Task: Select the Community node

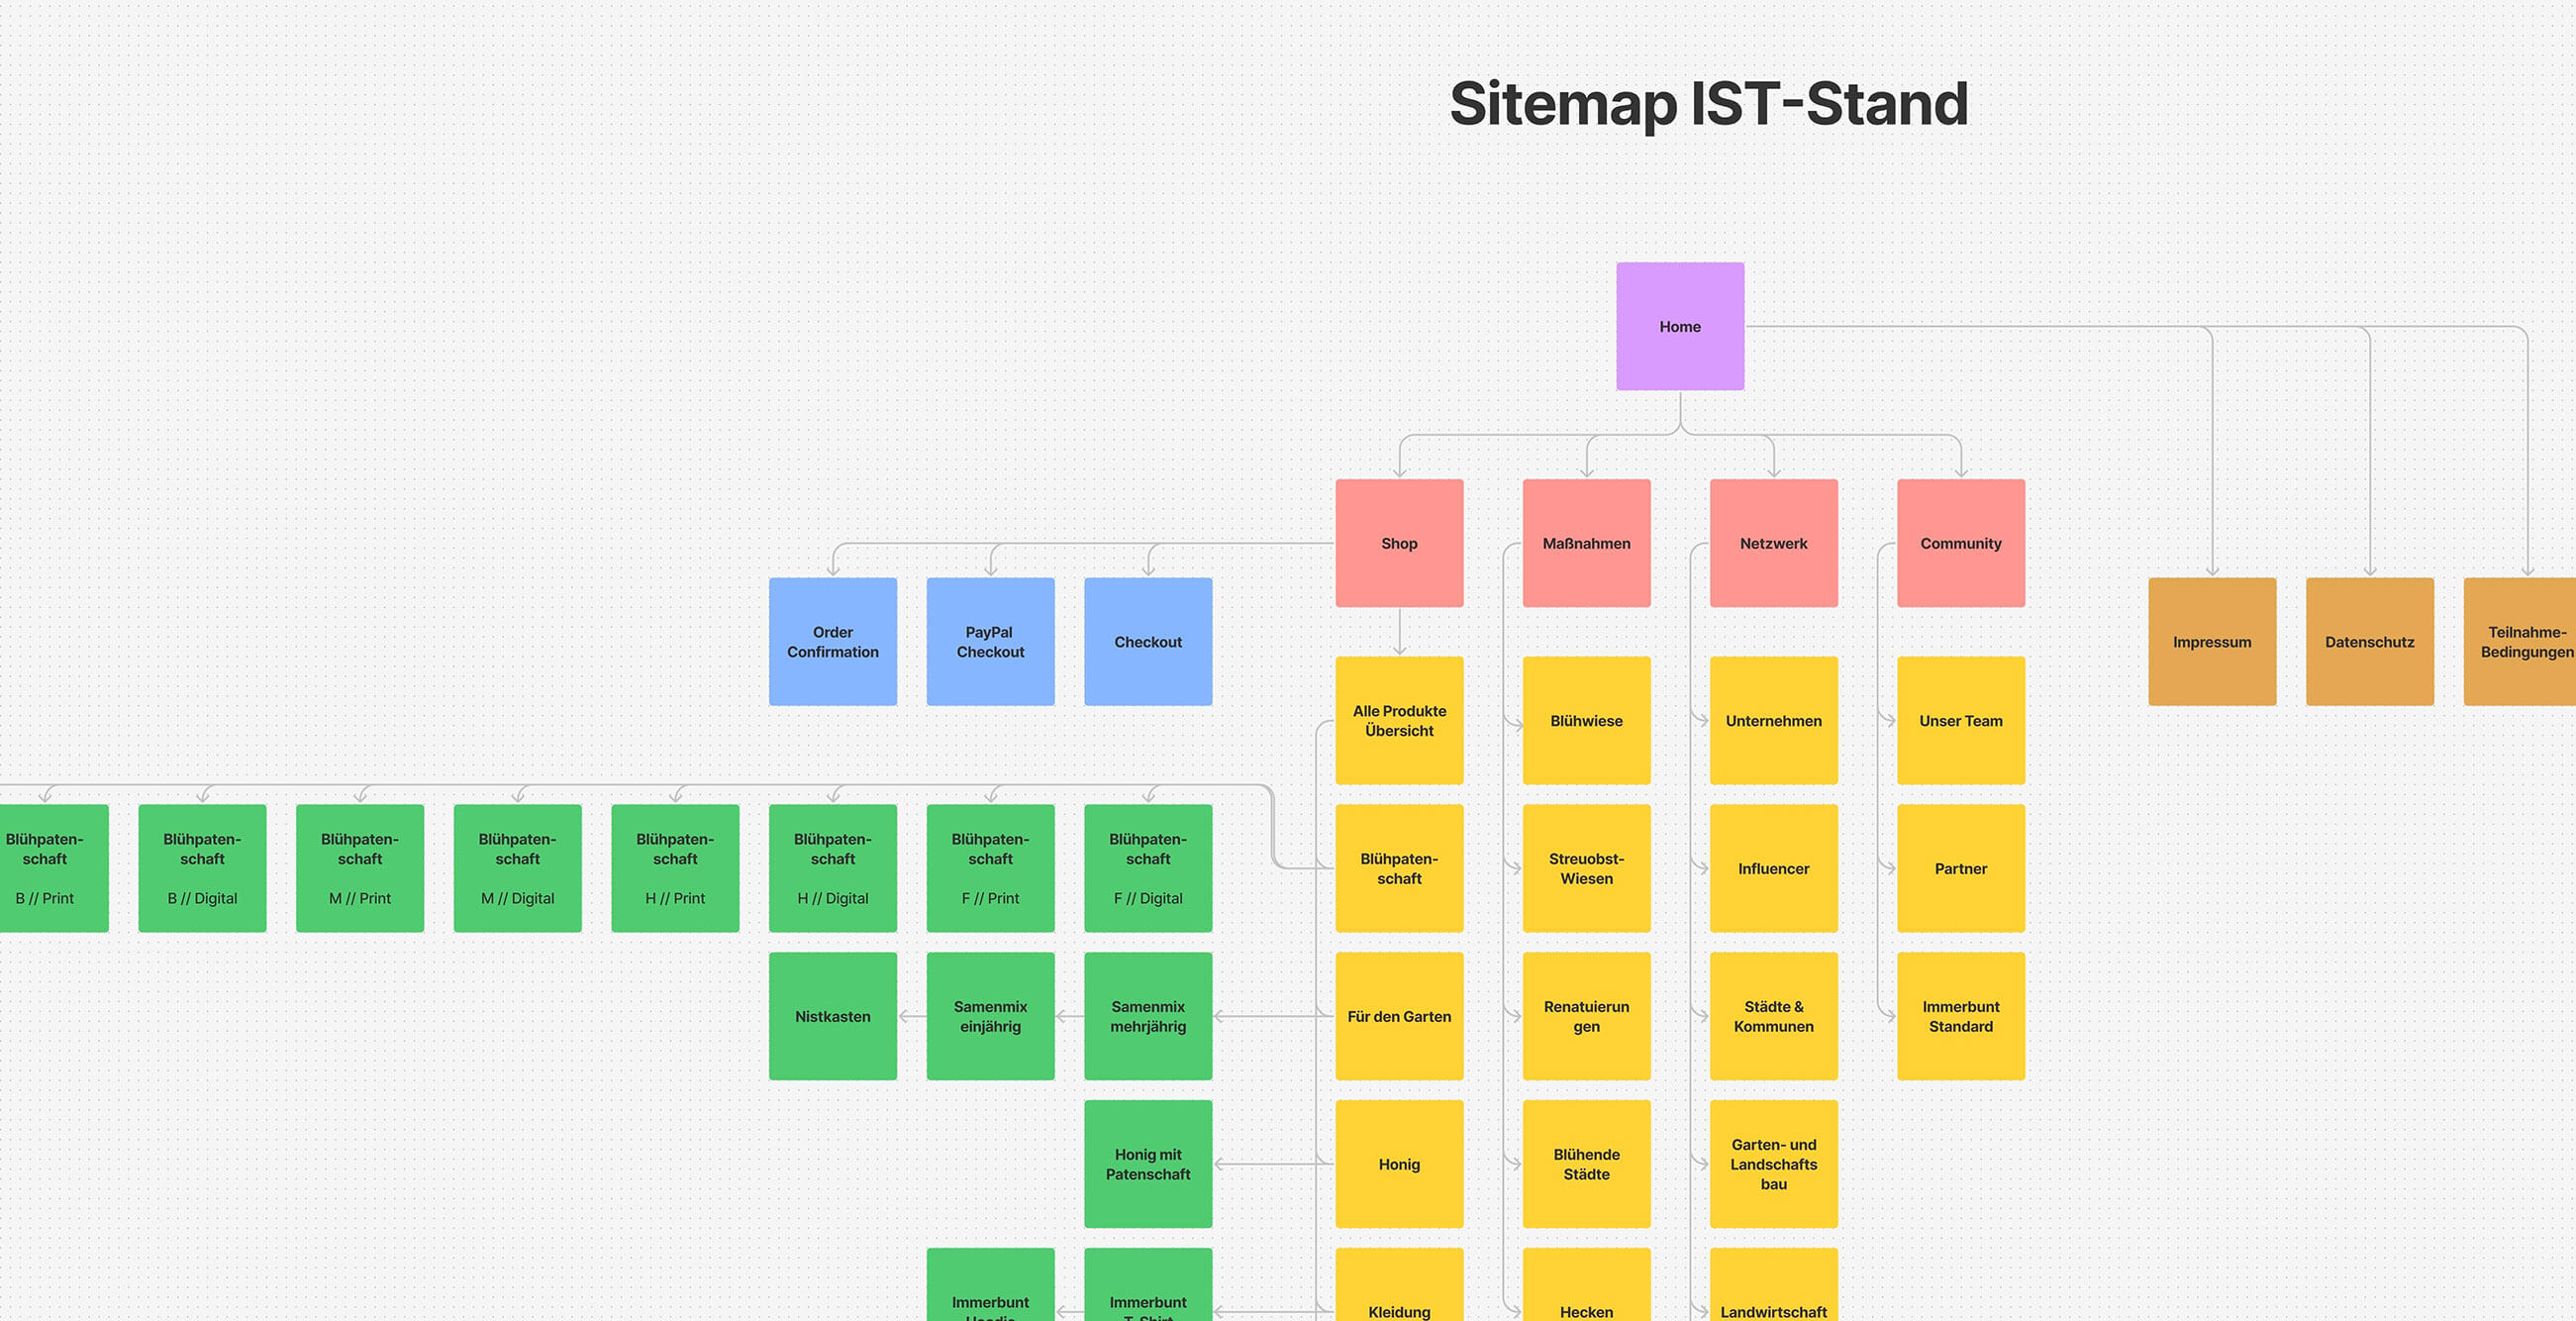Action: [x=1961, y=543]
